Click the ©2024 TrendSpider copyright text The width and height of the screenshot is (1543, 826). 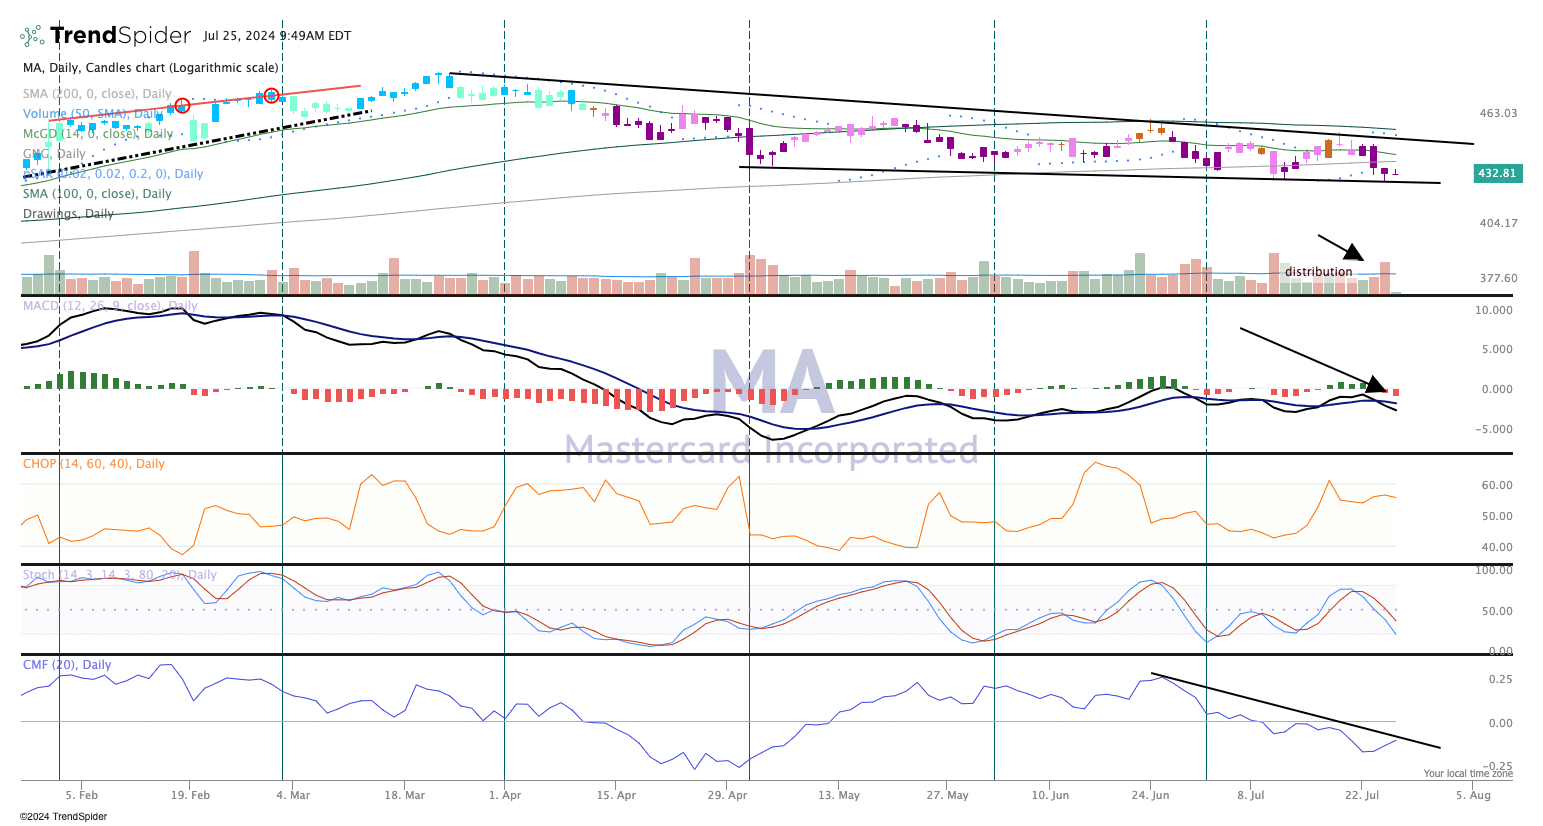(63, 816)
